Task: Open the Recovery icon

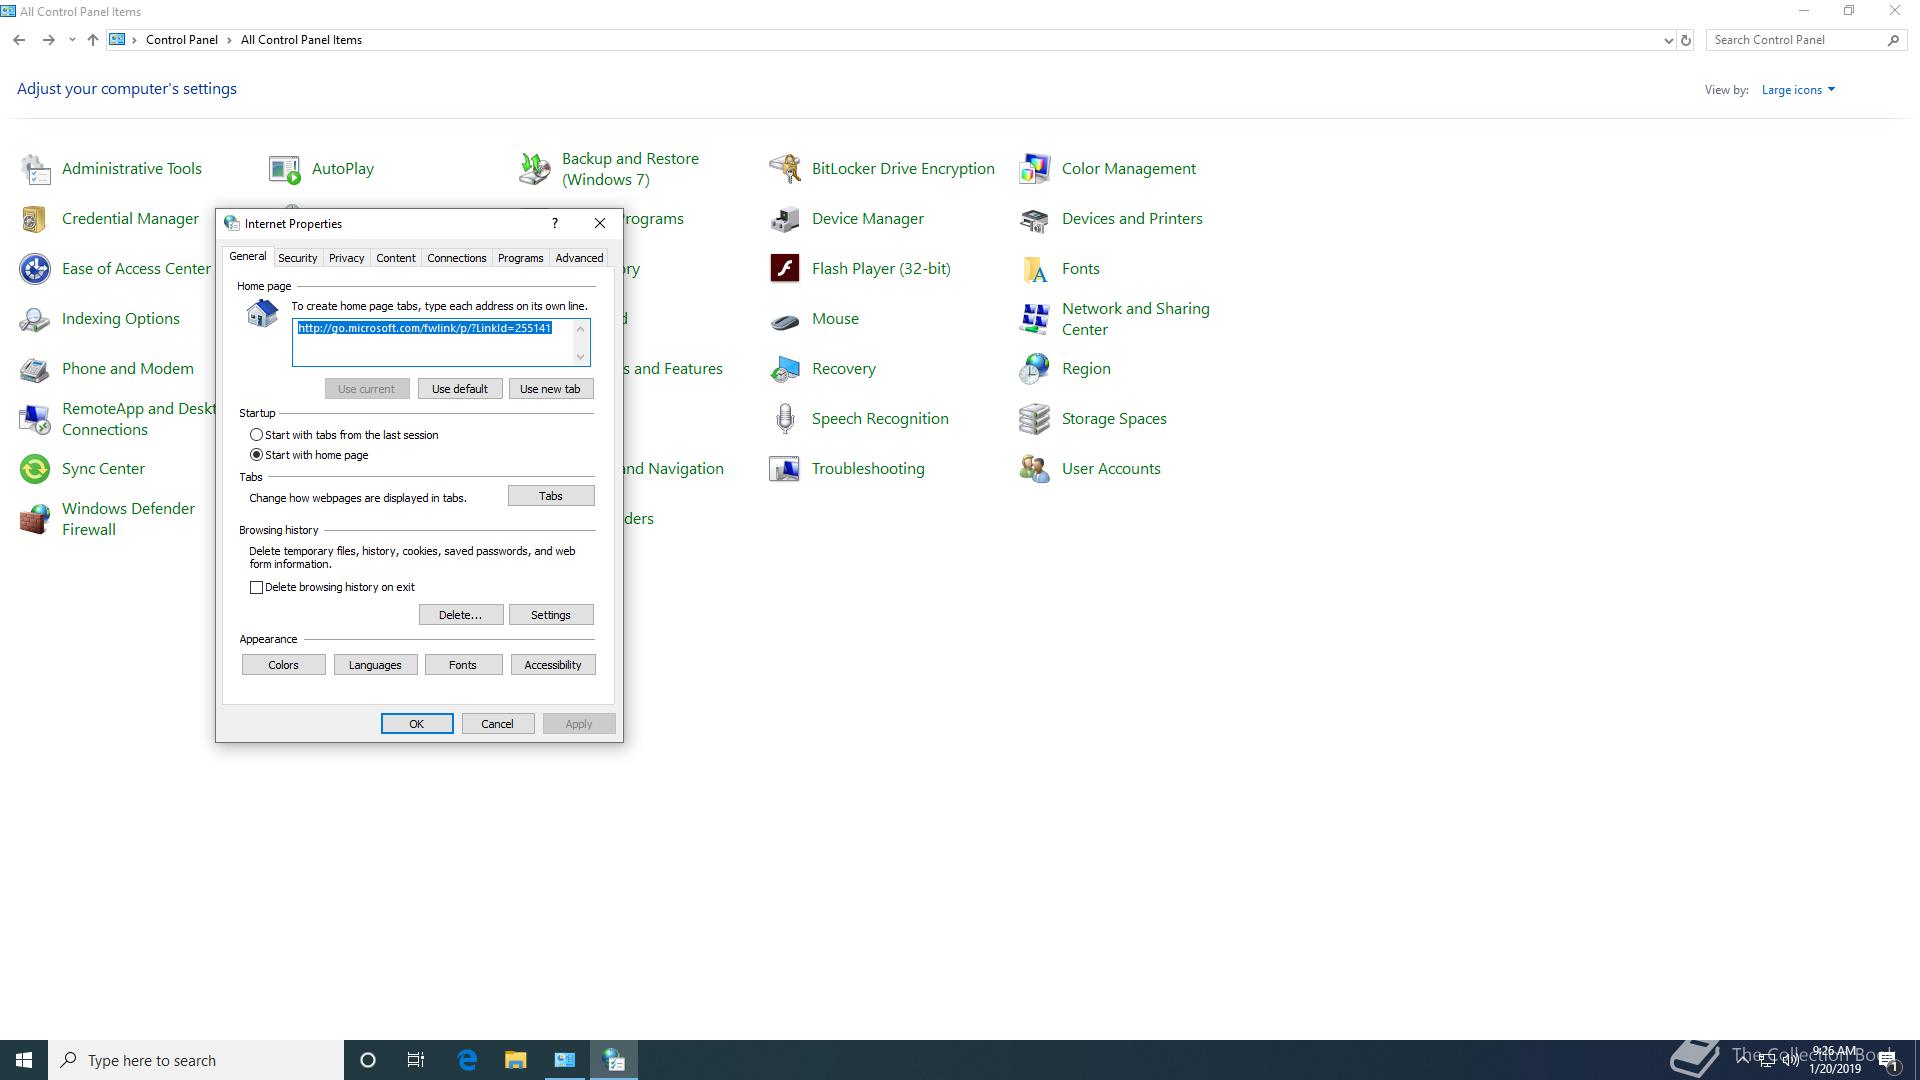Action: (785, 369)
